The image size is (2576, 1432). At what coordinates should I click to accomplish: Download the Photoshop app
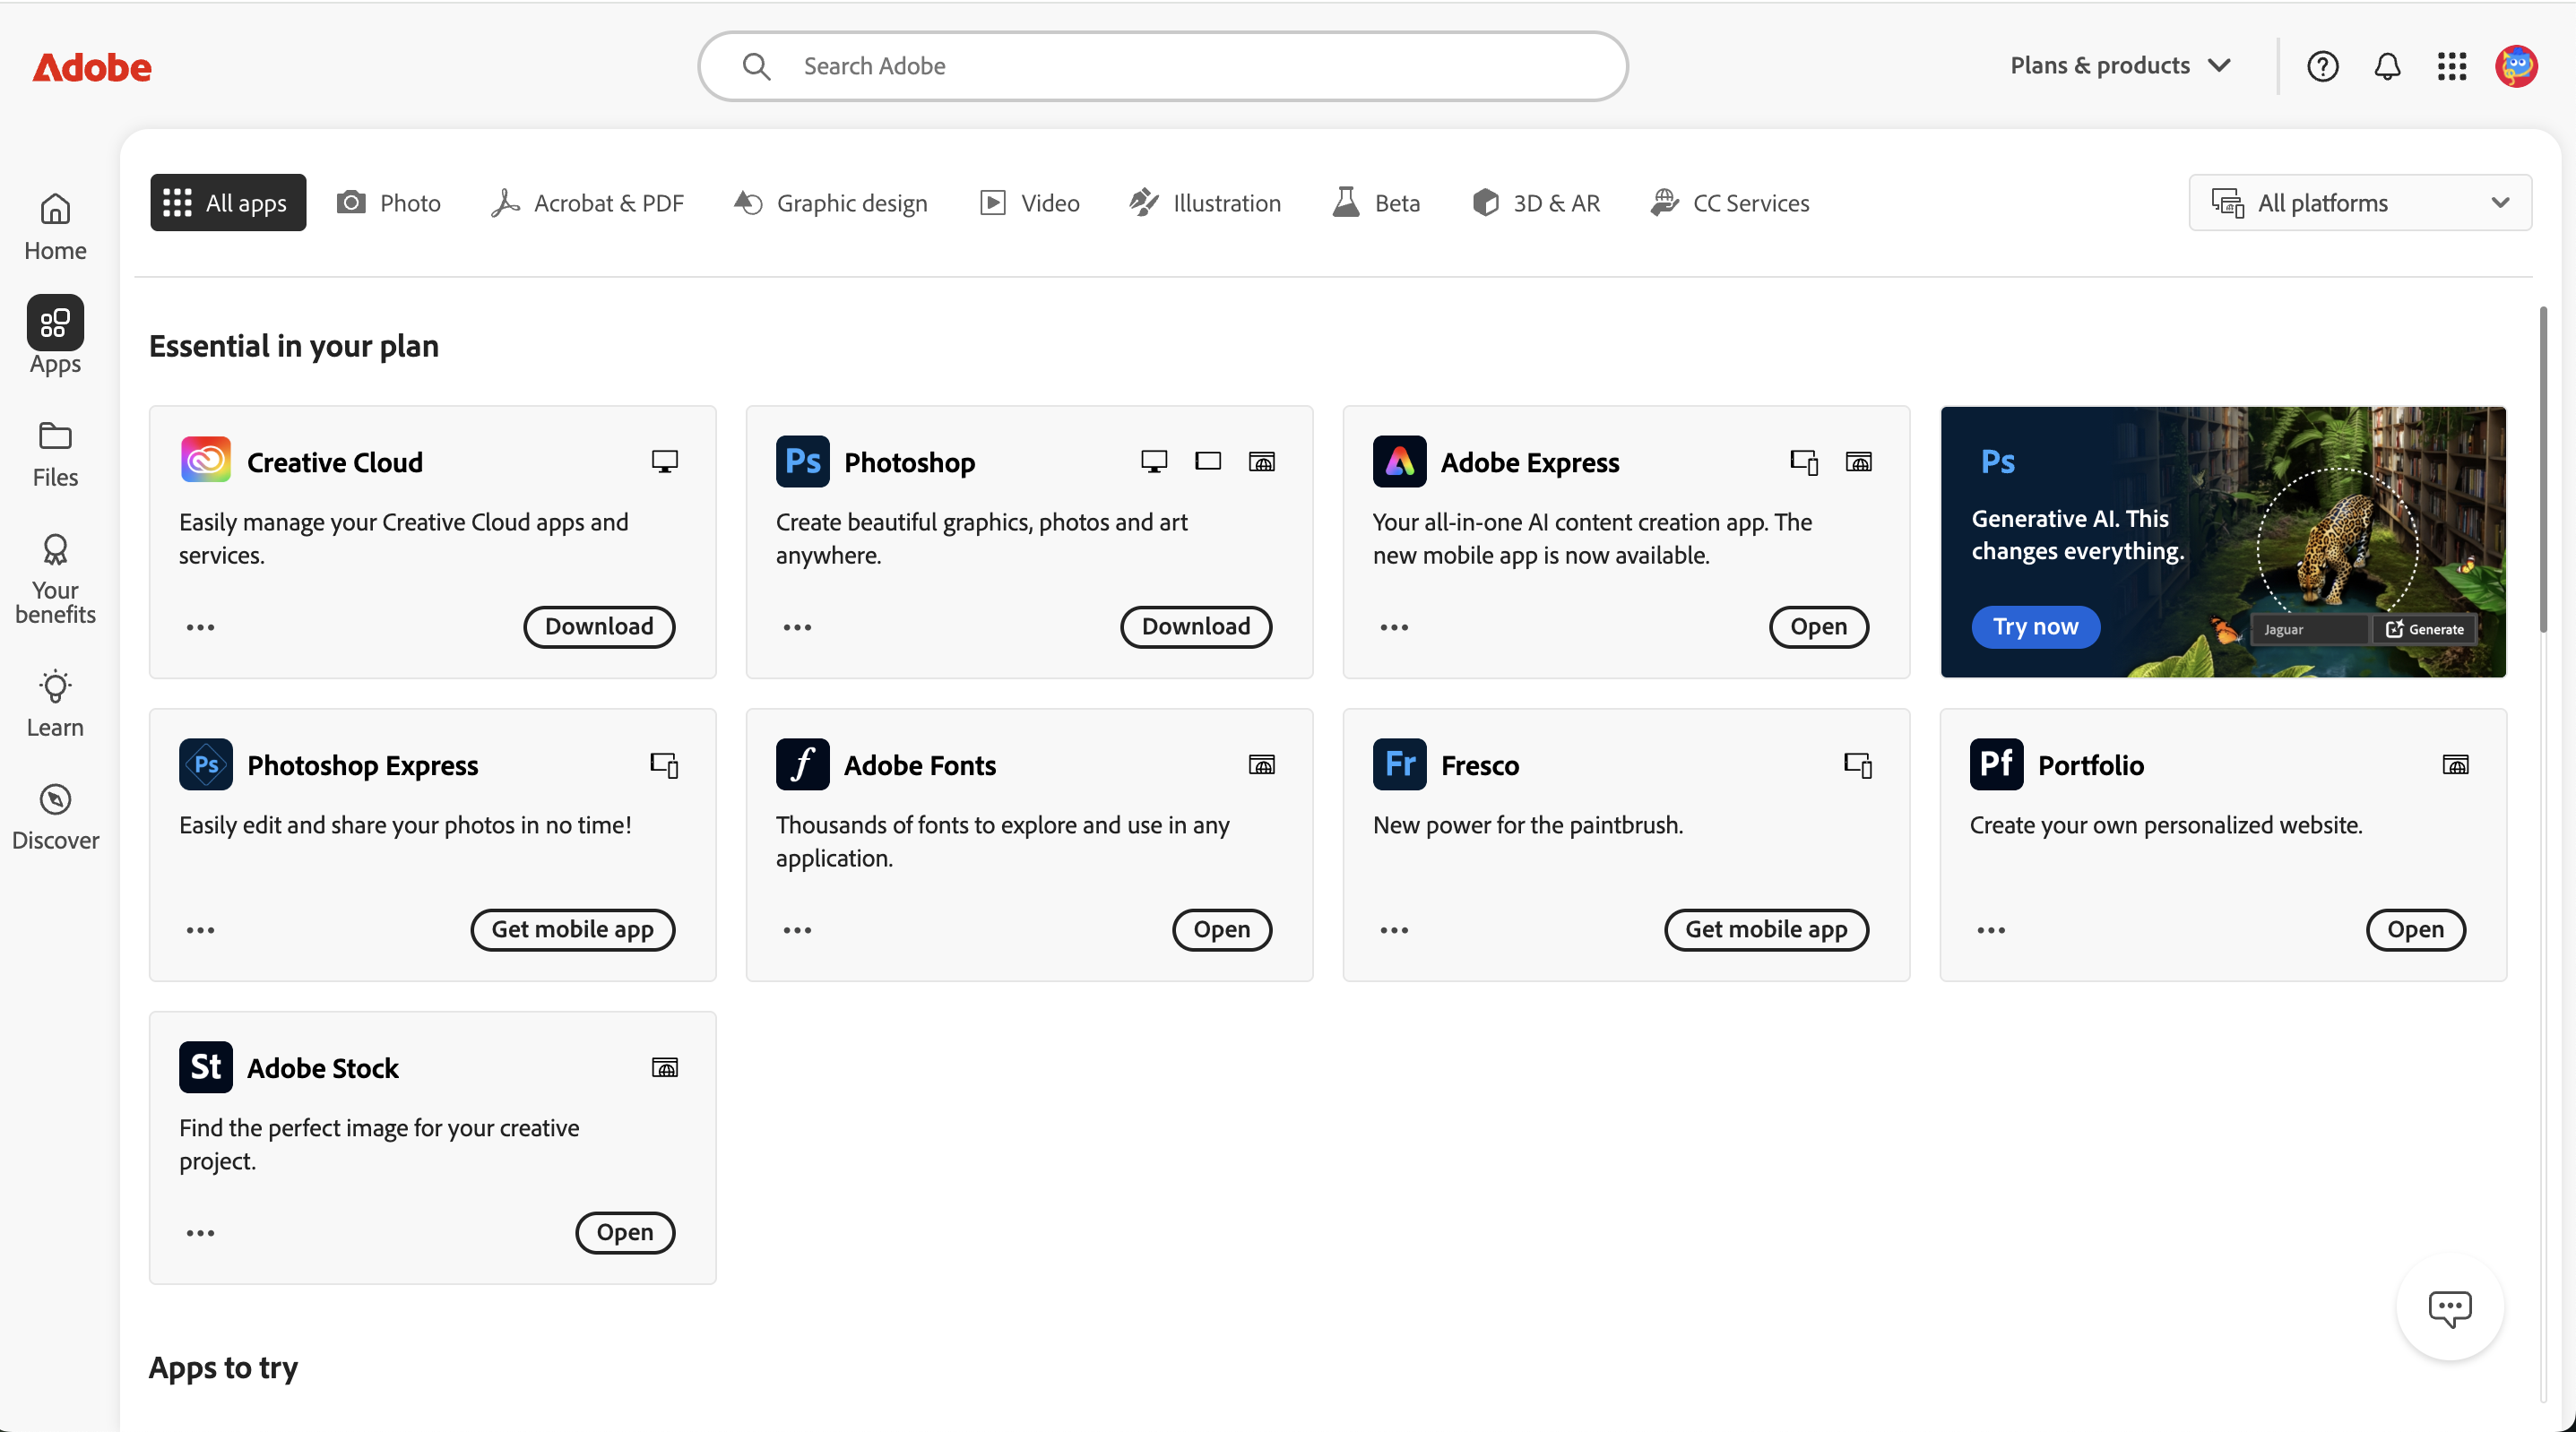[1195, 627]
